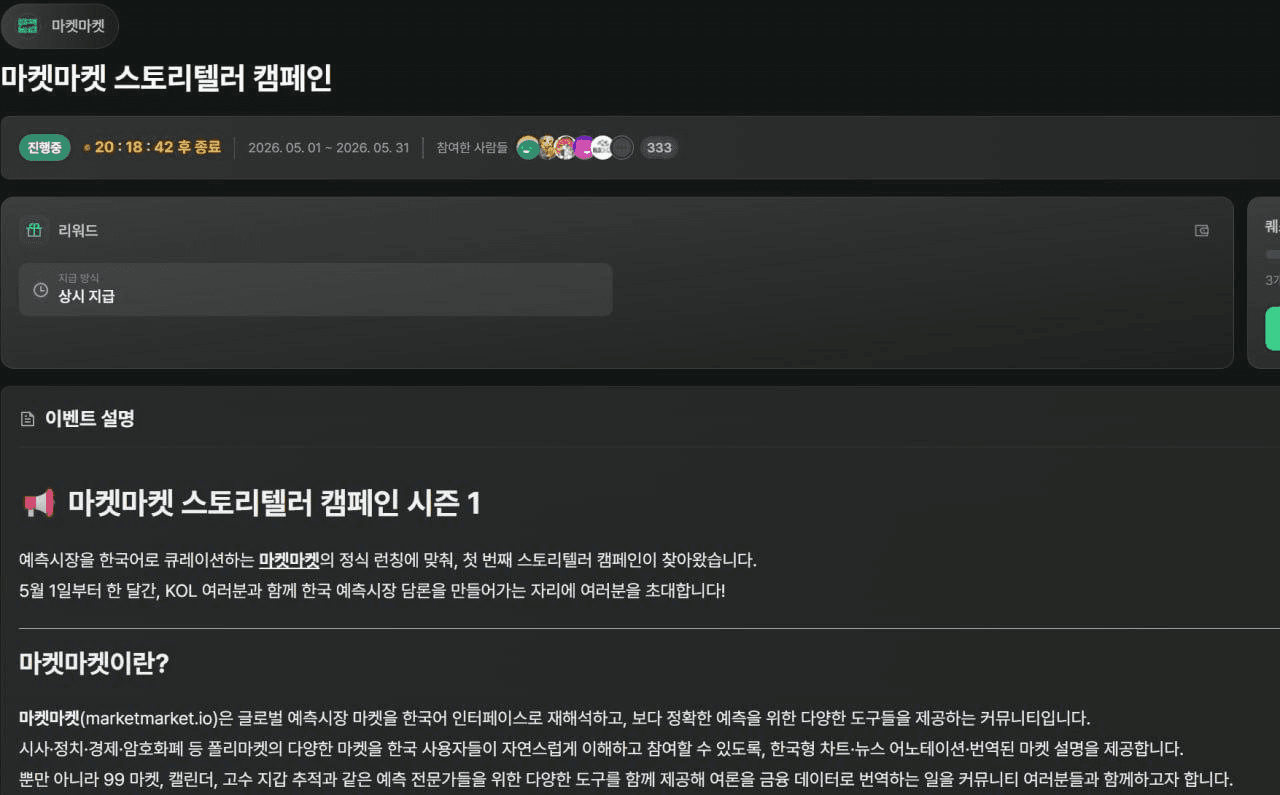This screenshot has width=1280, height=795.
Task: Click the clock icon beside 상시 지급
Action: [41, 290]
